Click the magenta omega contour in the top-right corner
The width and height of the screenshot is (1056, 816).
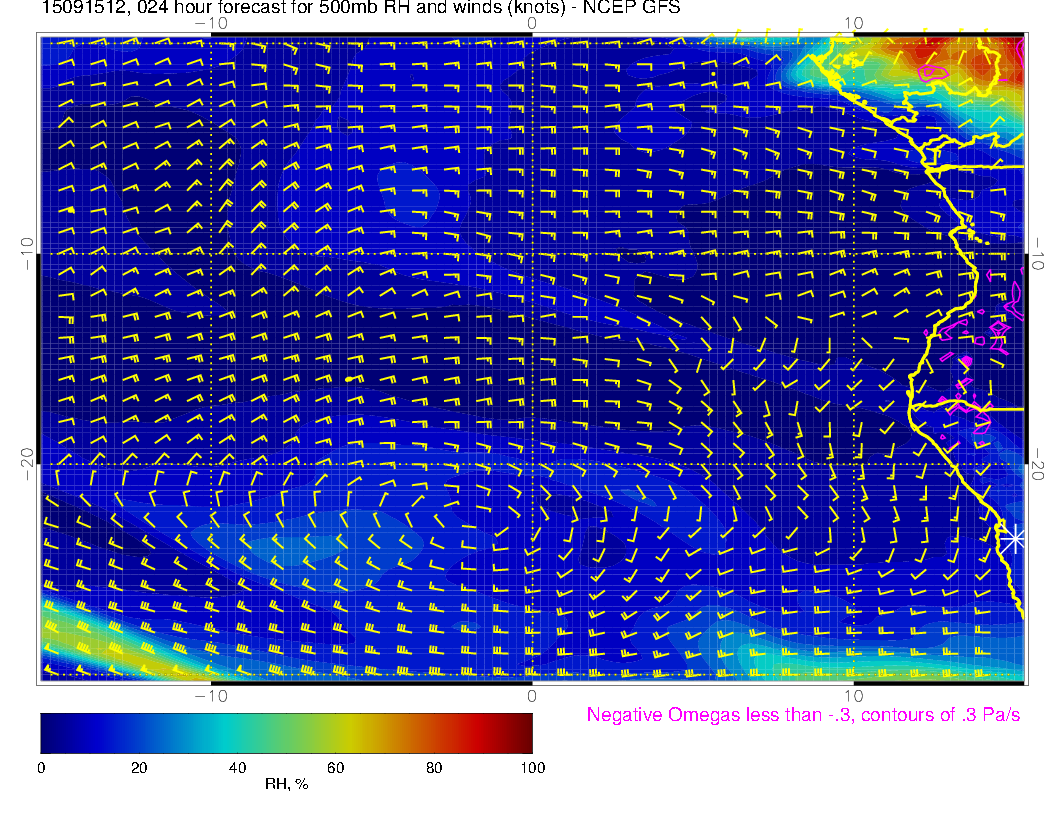(x=933, y=72)
